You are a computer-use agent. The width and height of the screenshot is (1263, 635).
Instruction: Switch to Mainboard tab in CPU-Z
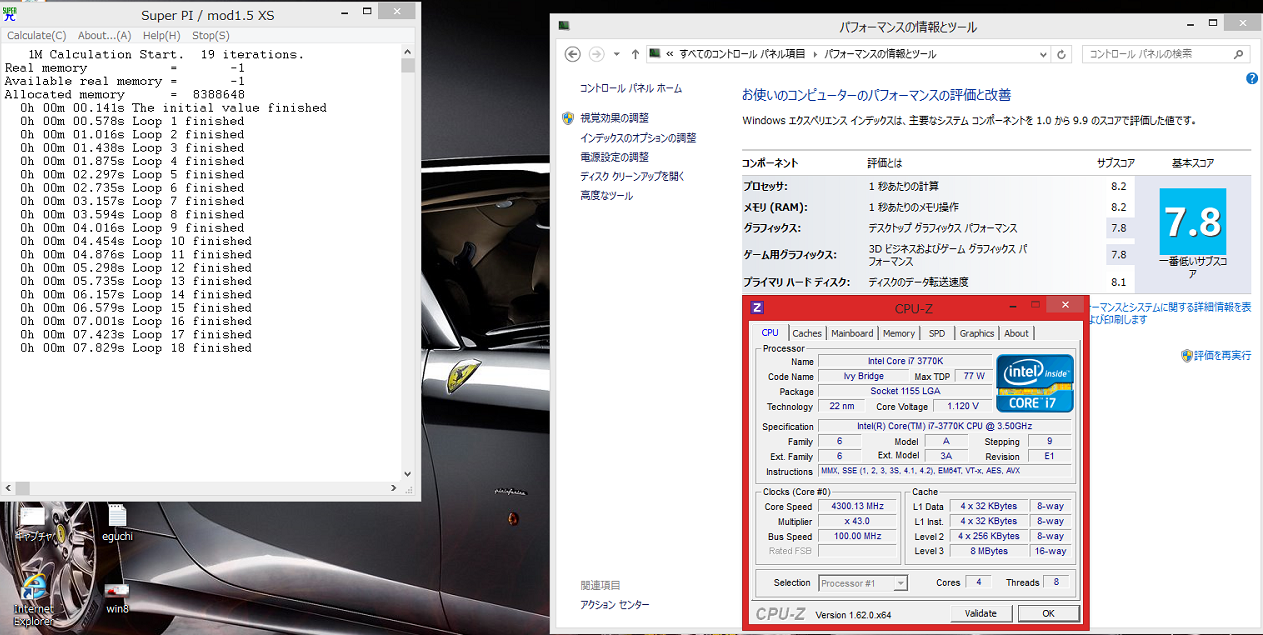coord(852,334)
